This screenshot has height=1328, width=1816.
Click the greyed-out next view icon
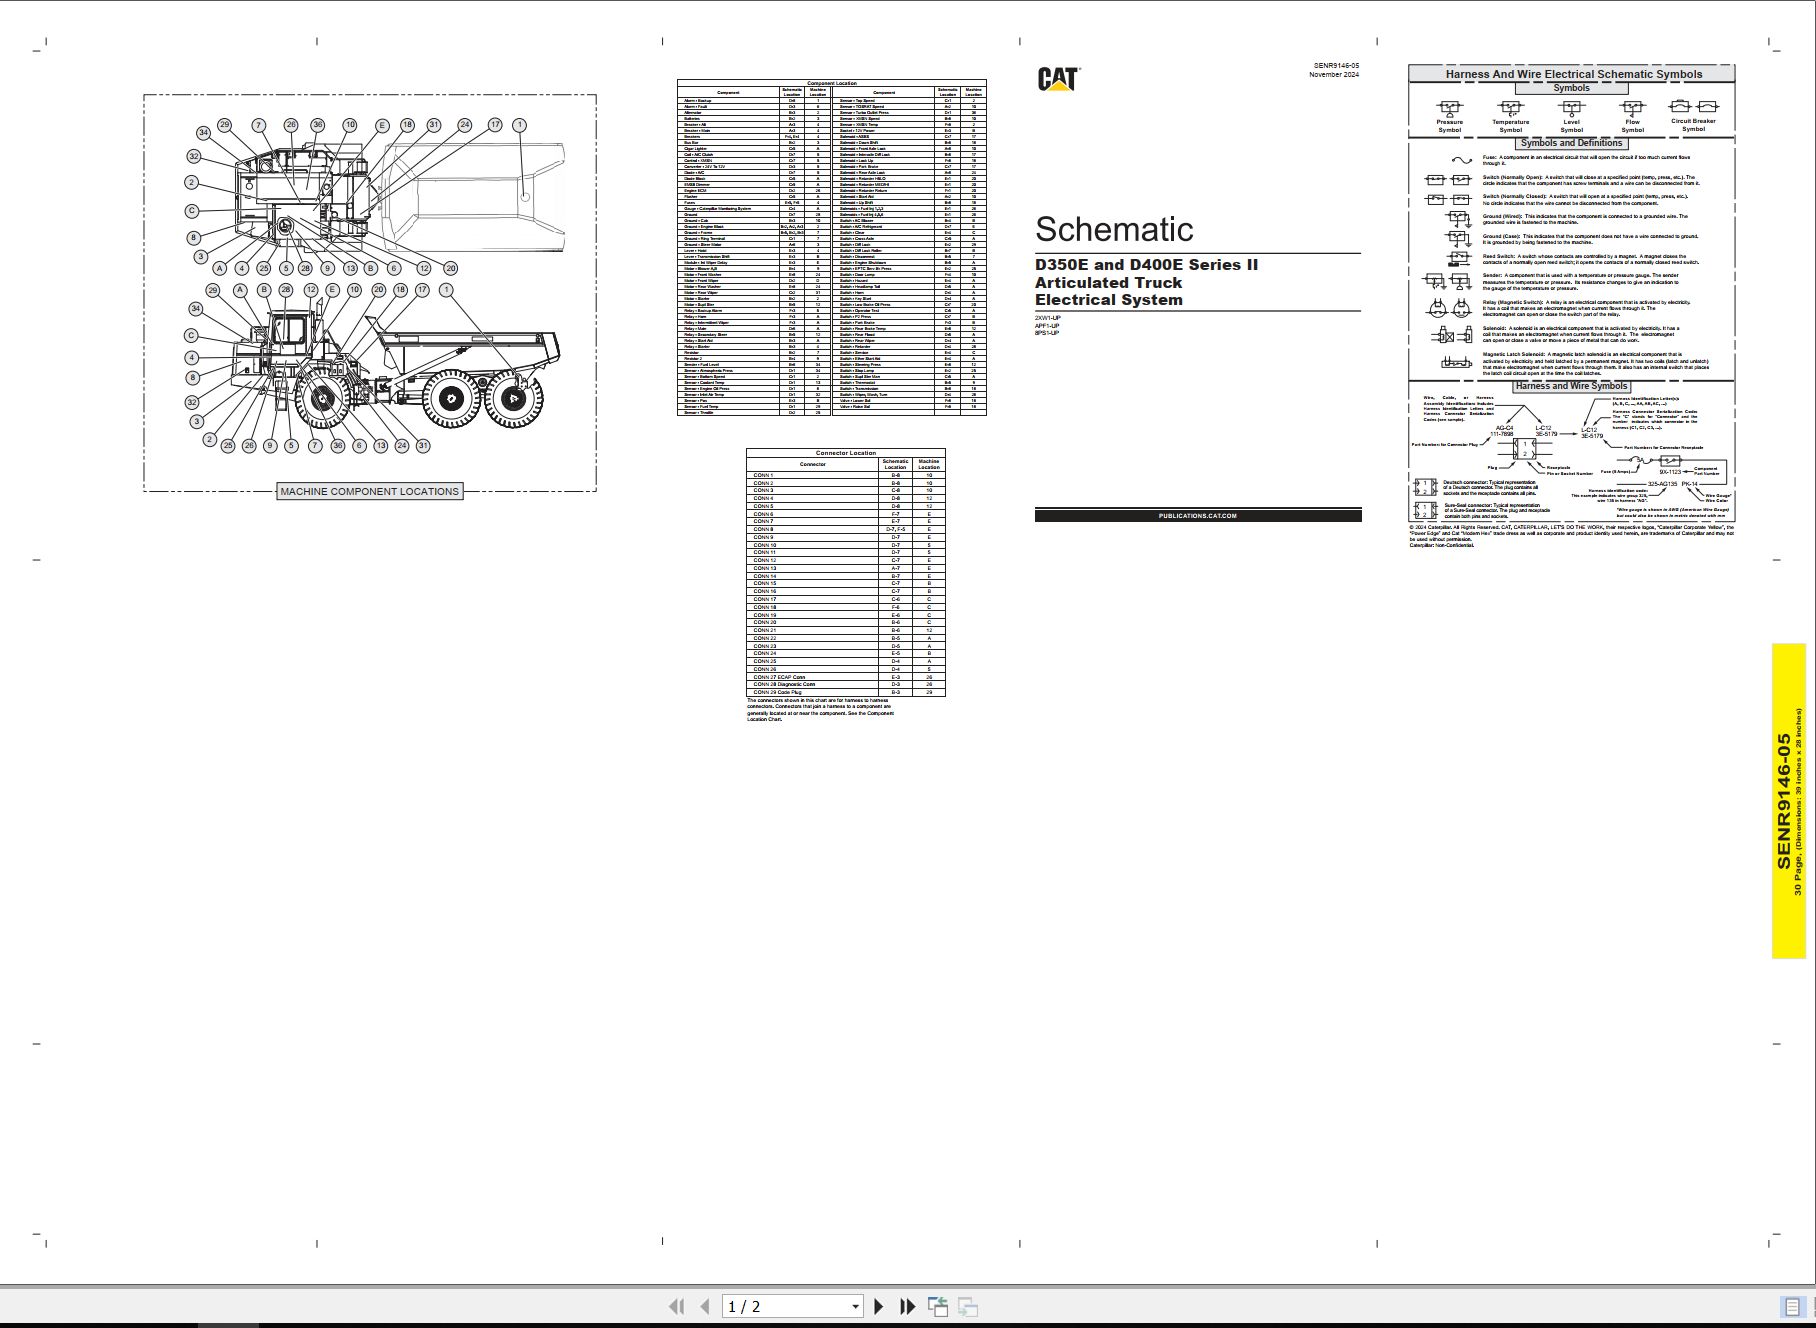(x=967, y=1306)
